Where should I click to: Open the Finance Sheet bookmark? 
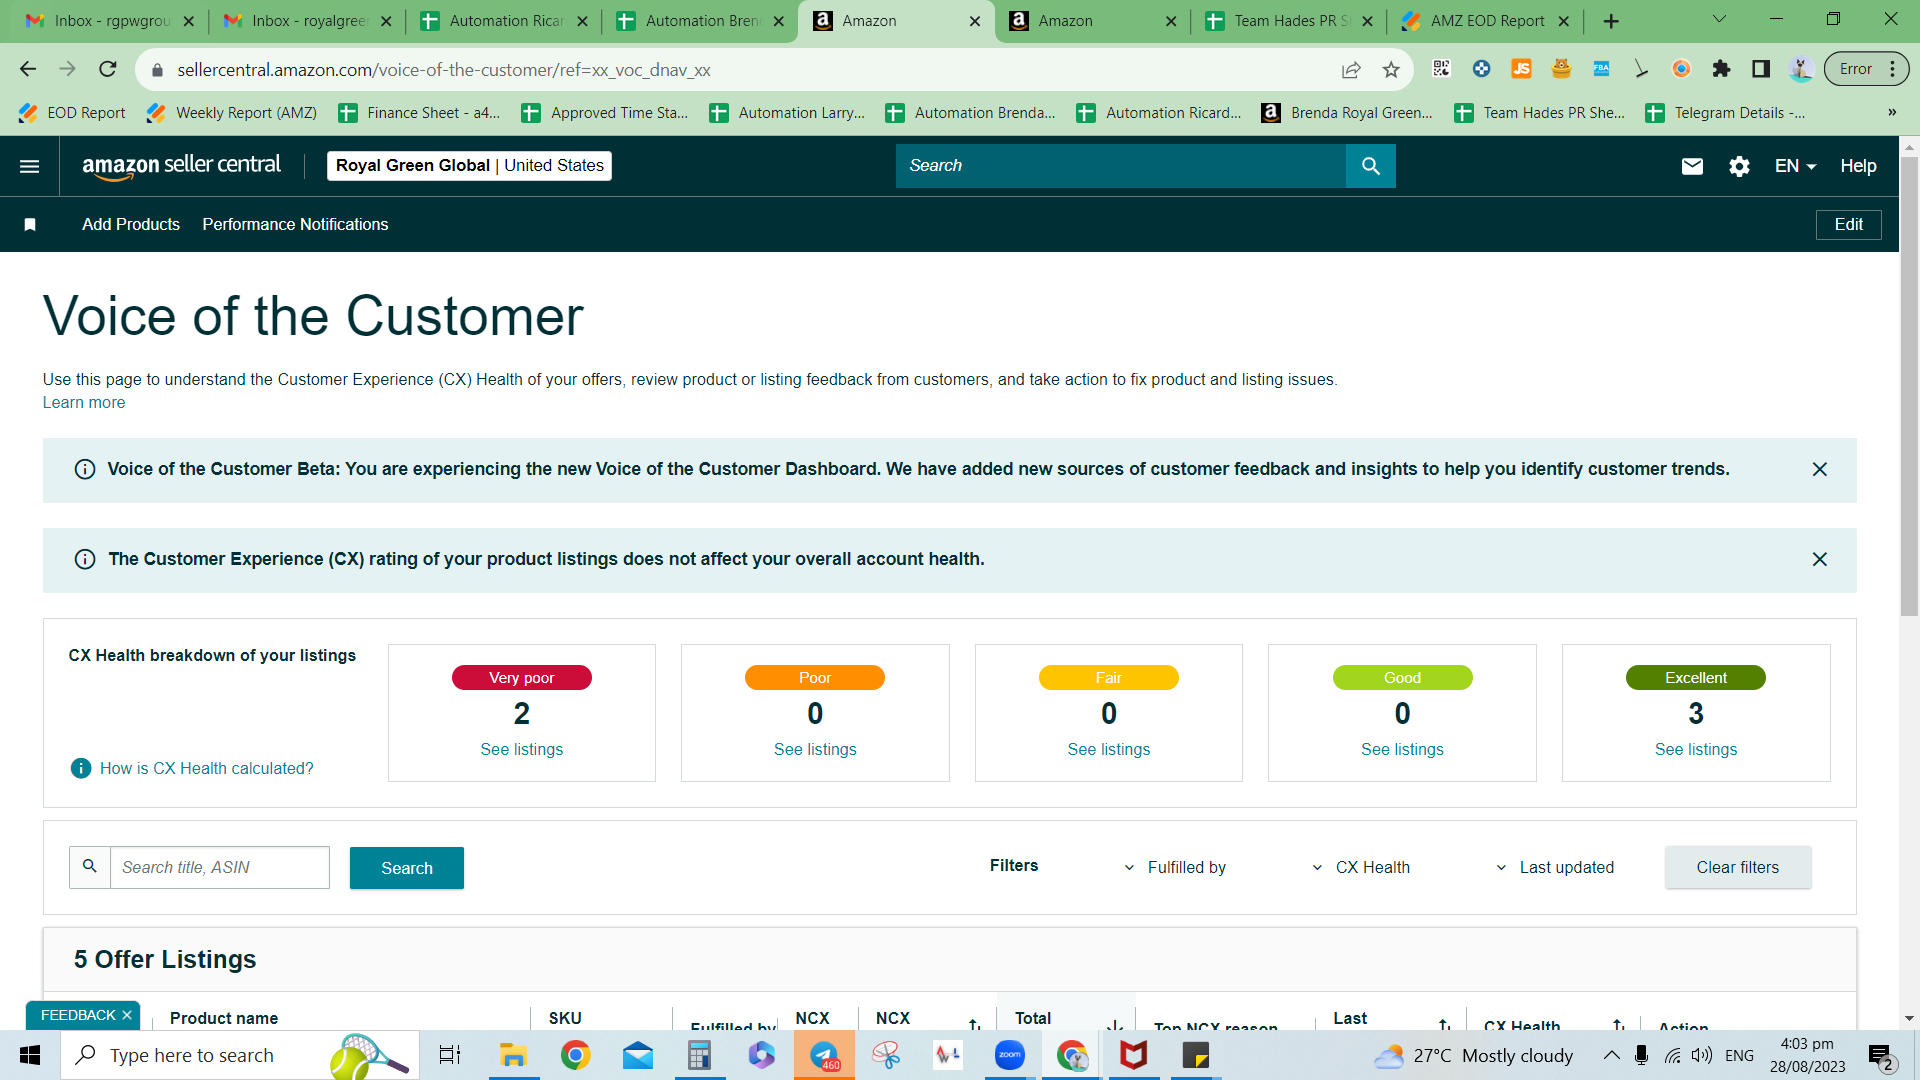[420, 113]
